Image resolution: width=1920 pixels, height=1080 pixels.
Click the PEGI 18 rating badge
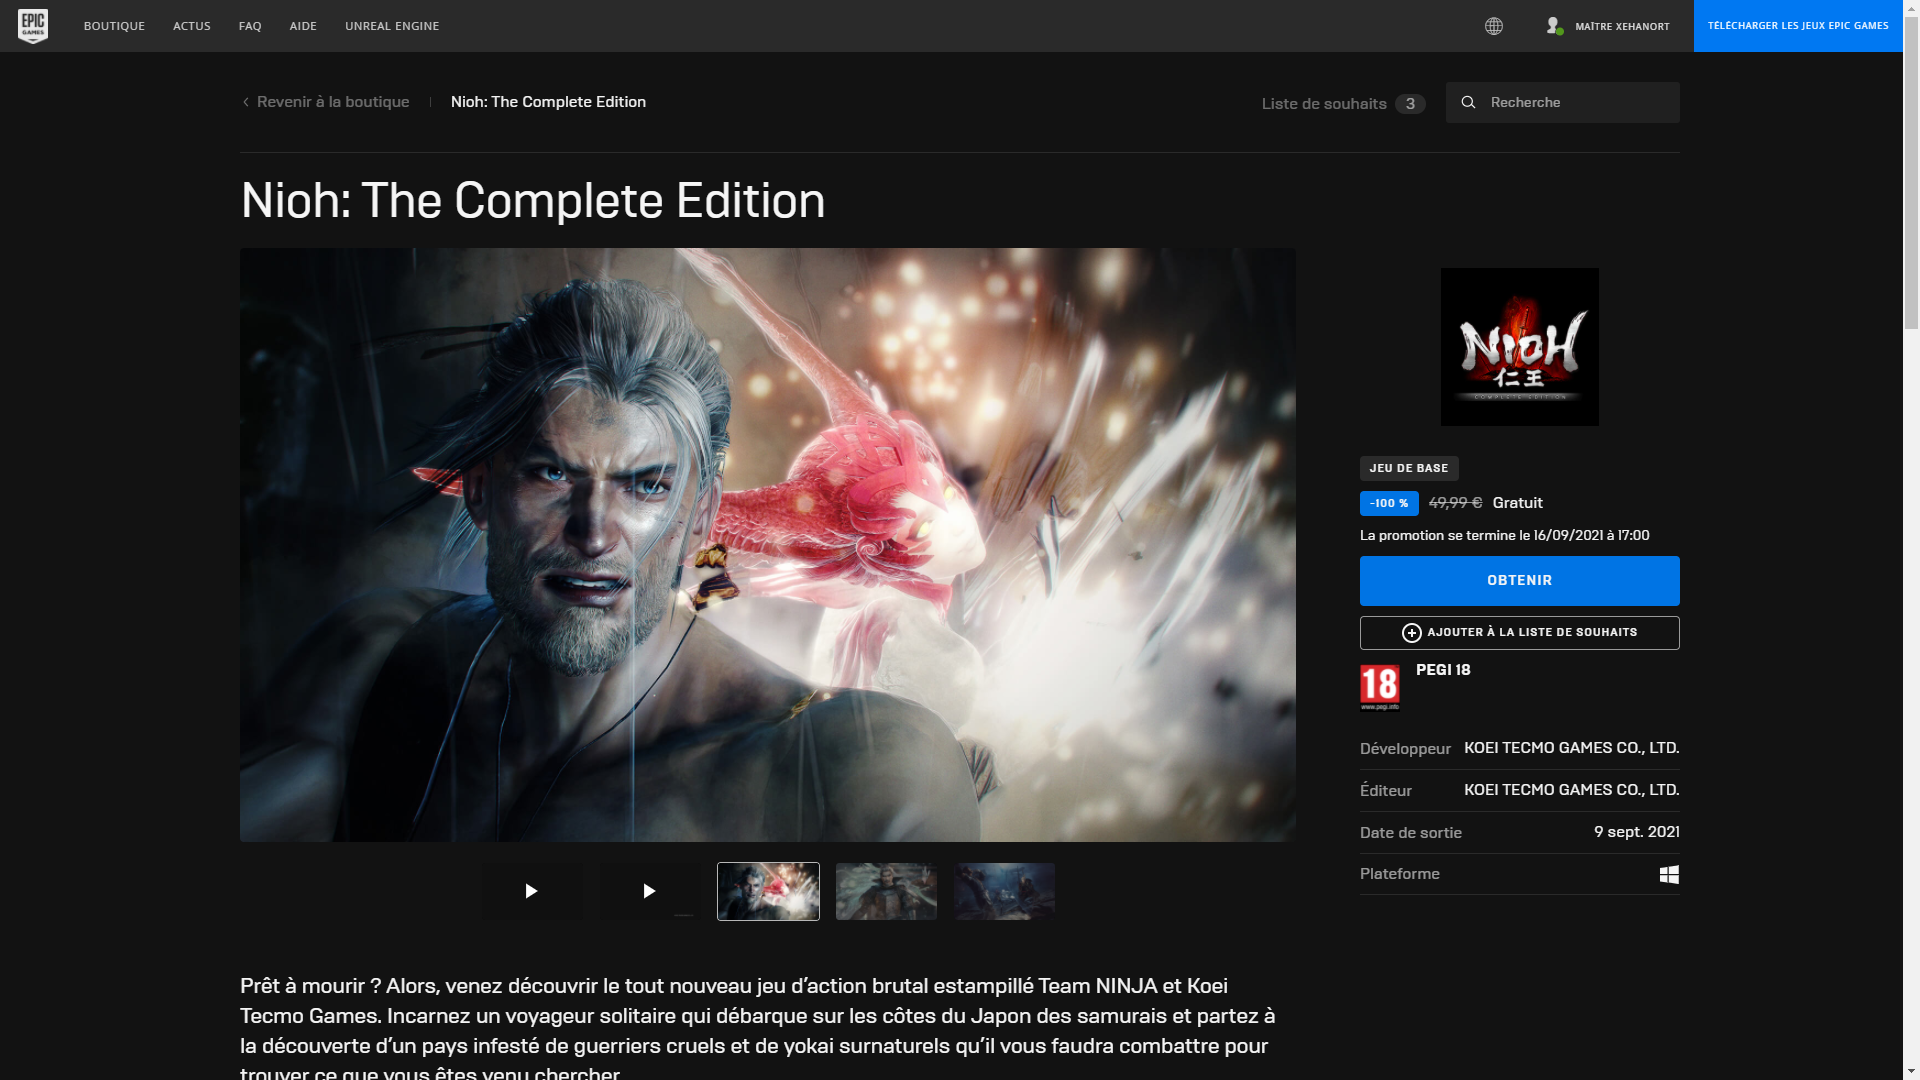click(1380, 687)
